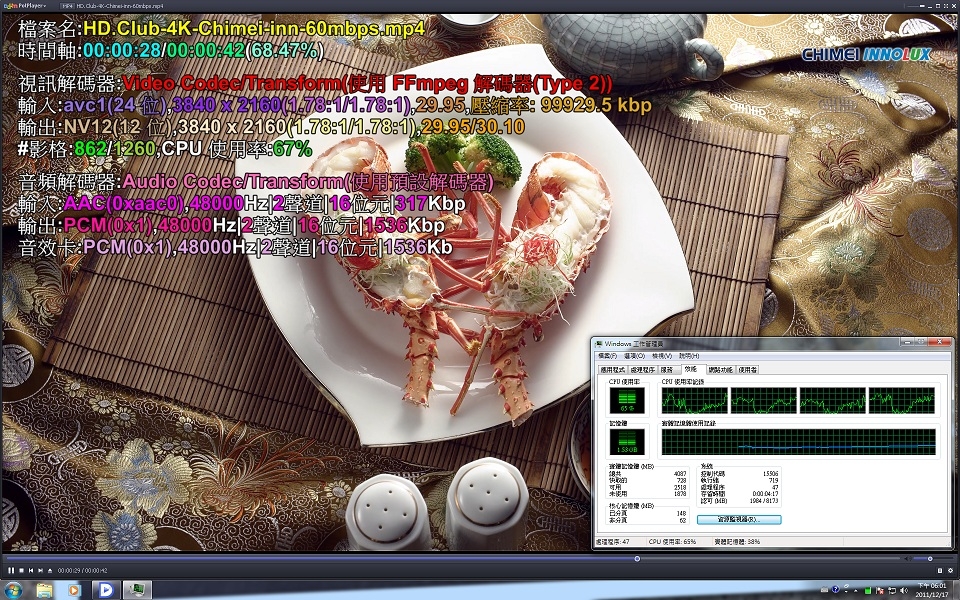Click the play control in PotPlayer's bottom bar
Viewport: 960px width, 600px height.
pyautogui.click(x=11, y=570)
